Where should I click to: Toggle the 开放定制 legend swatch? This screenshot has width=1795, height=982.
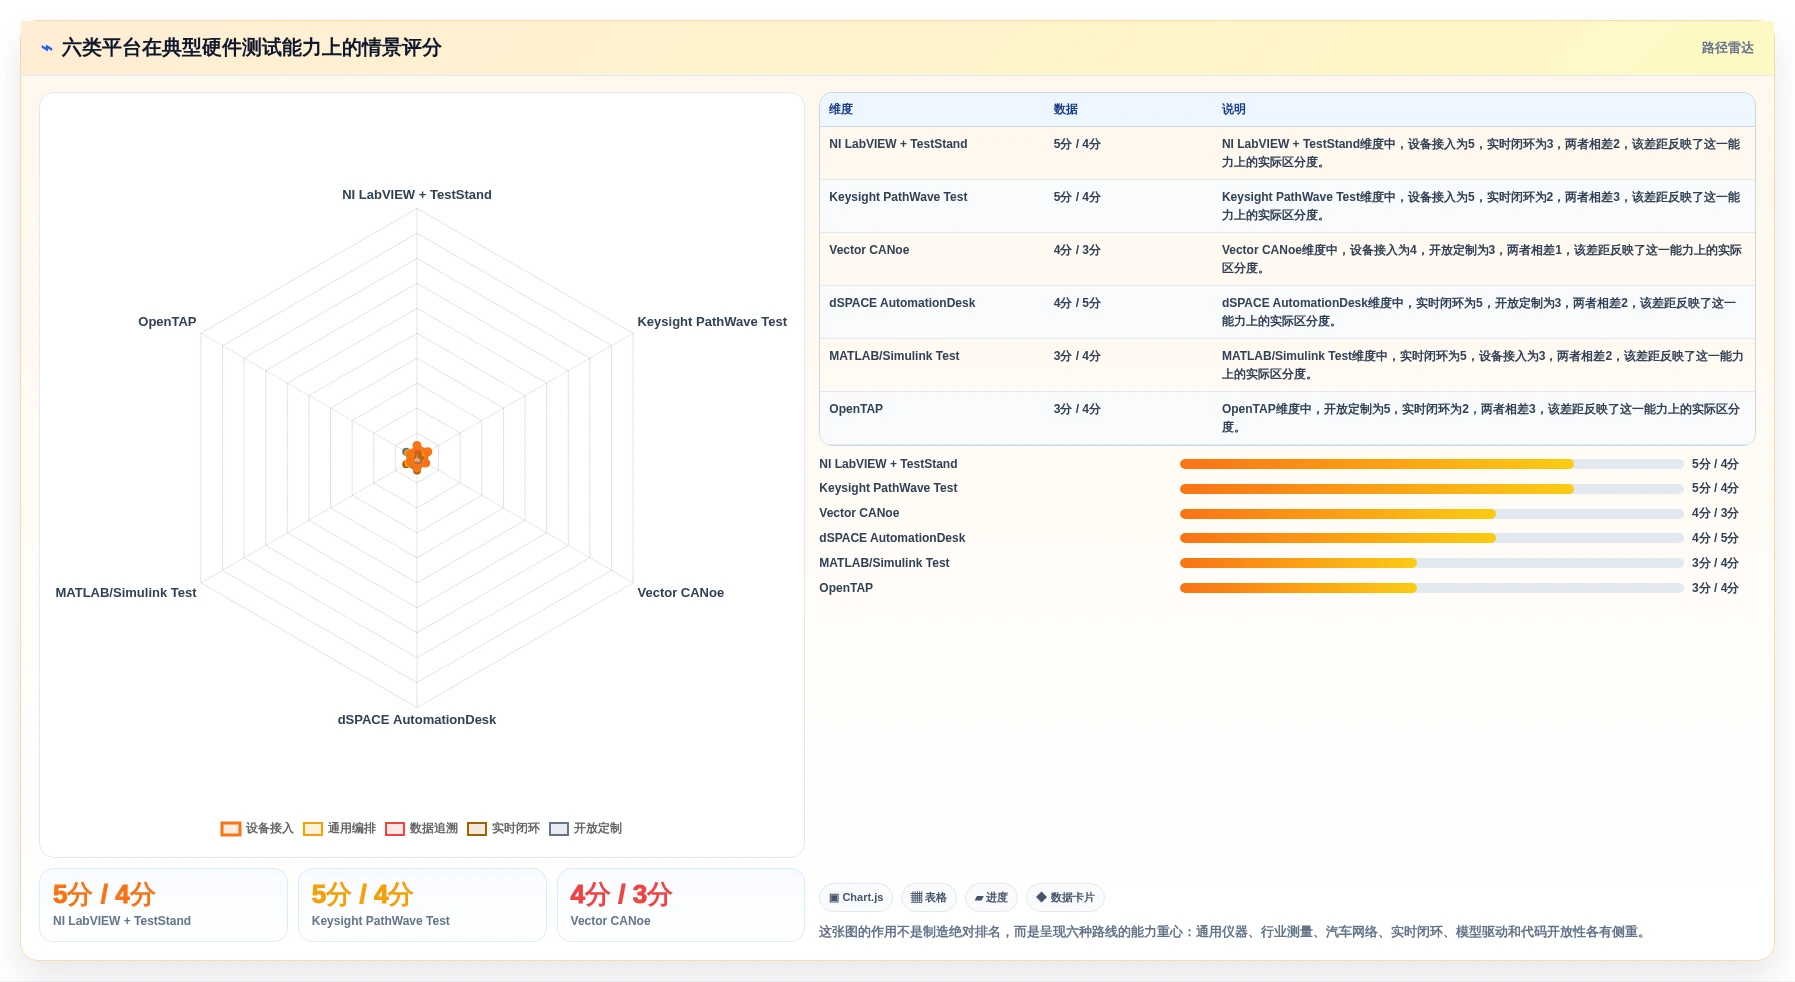pyautogui.click(x=559, y=829)
